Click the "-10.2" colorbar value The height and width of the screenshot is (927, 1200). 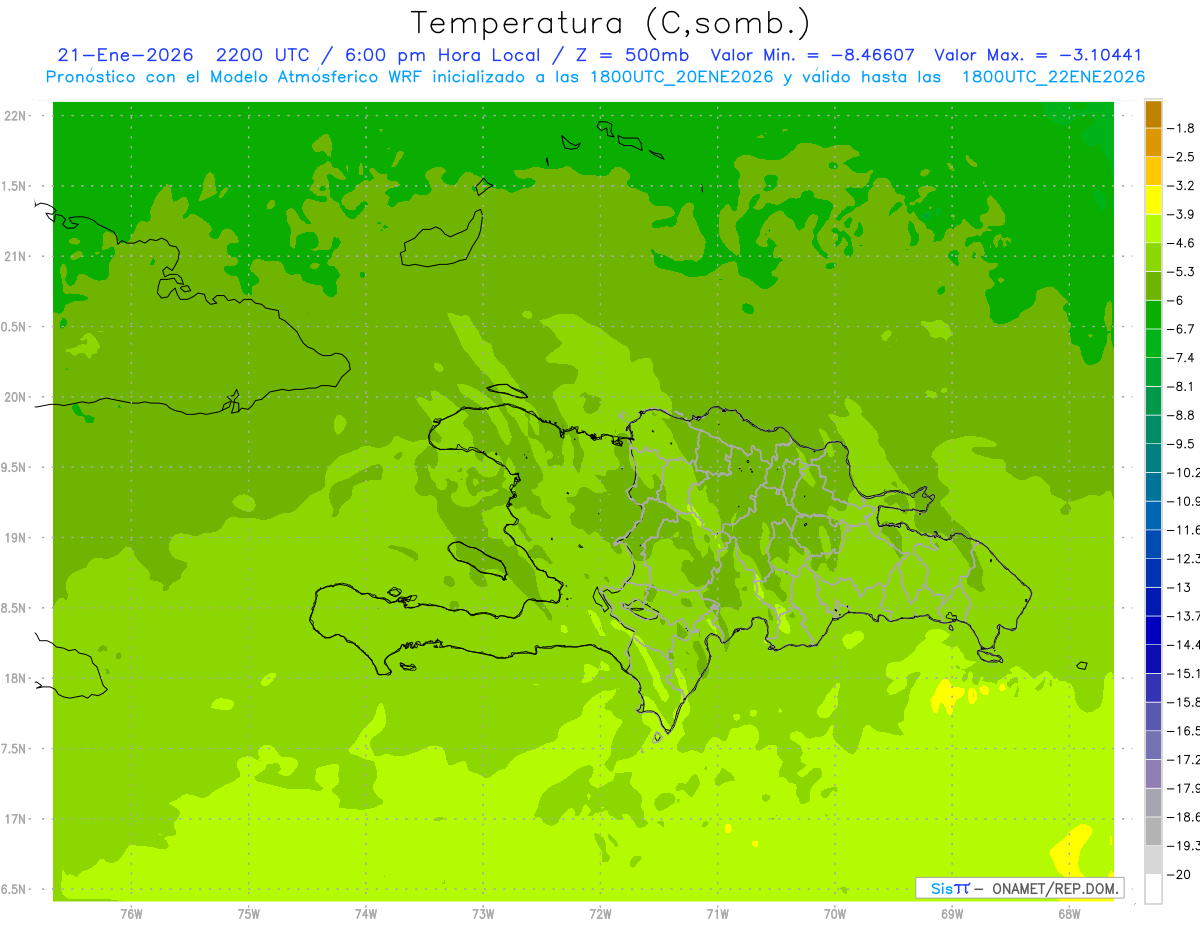tap(1185, 472)
